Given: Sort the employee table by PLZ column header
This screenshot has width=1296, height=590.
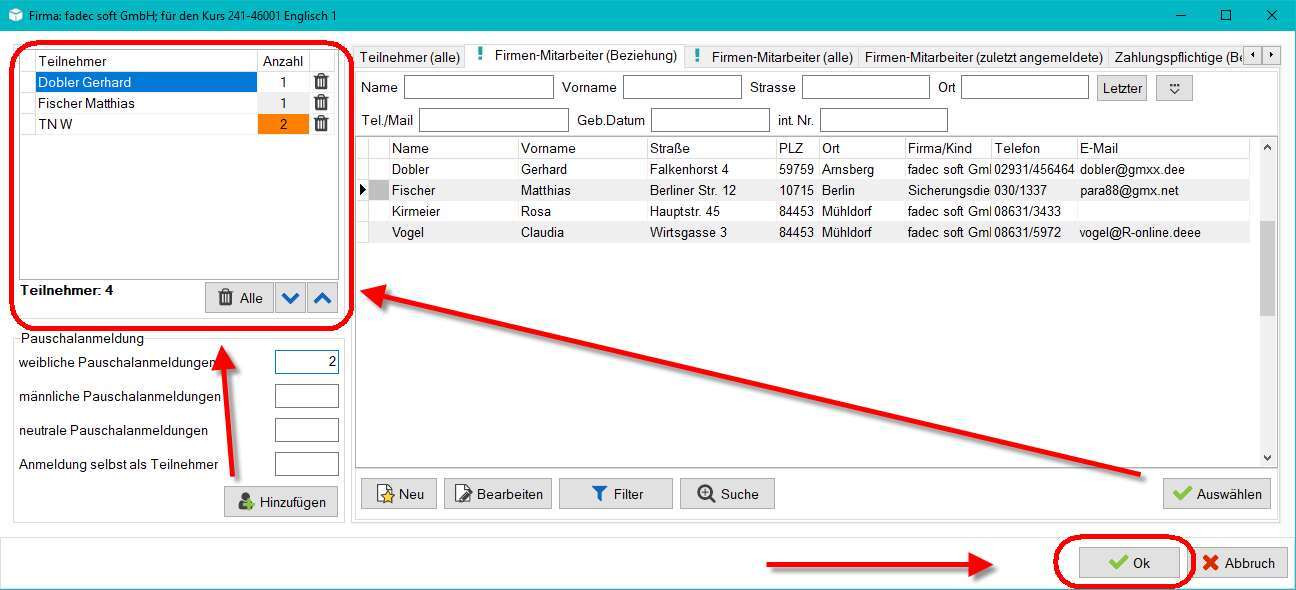Looking at the screenshot, I should tap(796, 148).
